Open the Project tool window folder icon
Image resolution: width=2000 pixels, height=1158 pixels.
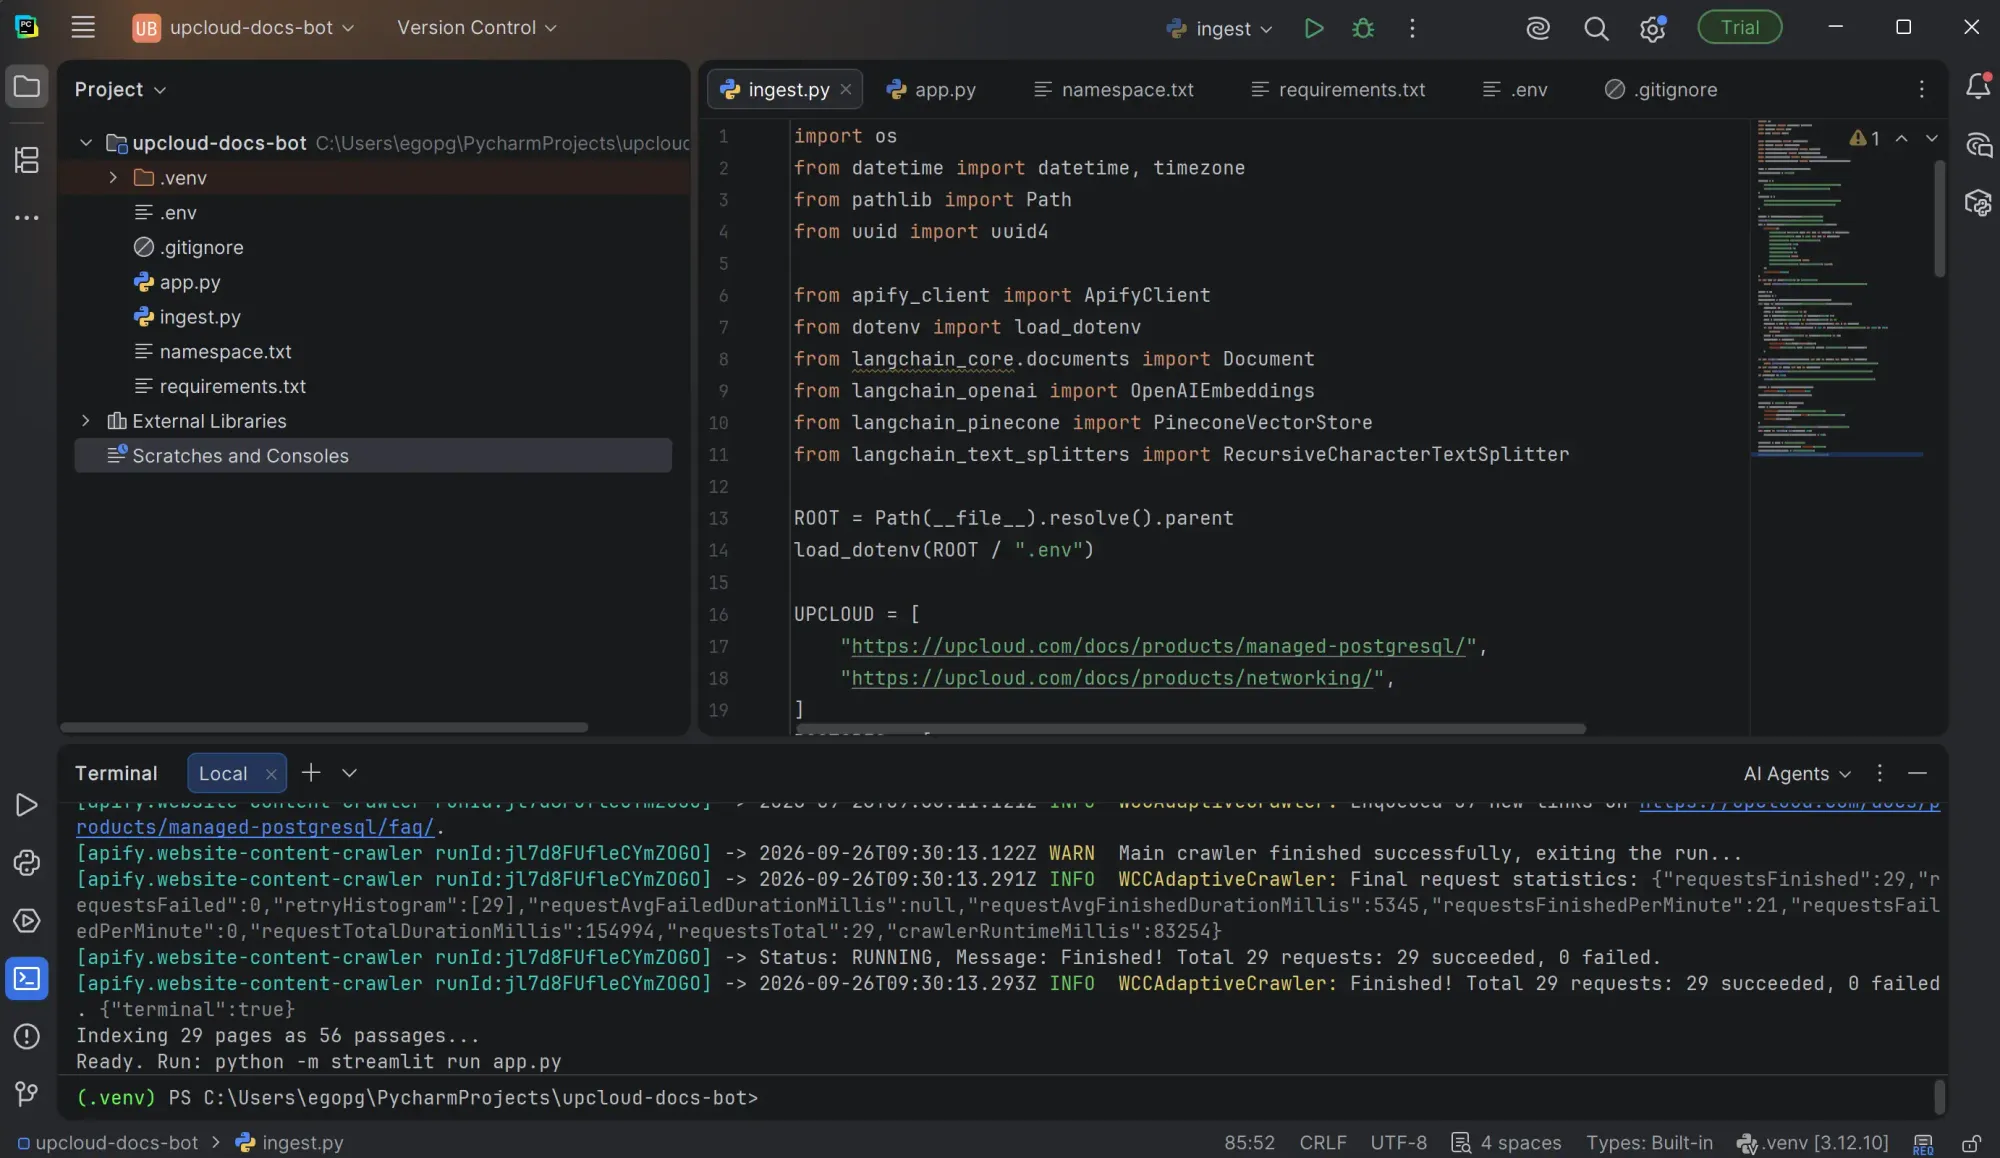[27, 87]
